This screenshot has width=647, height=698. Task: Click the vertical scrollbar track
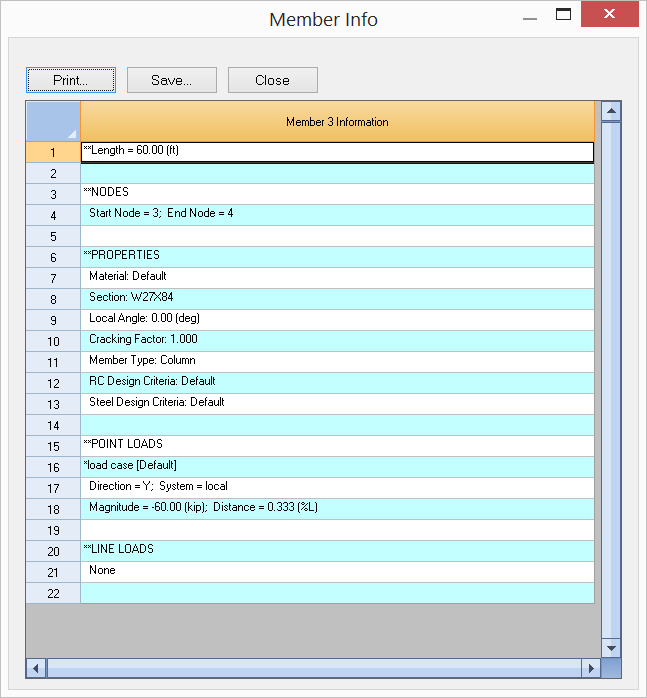point(611,380)
